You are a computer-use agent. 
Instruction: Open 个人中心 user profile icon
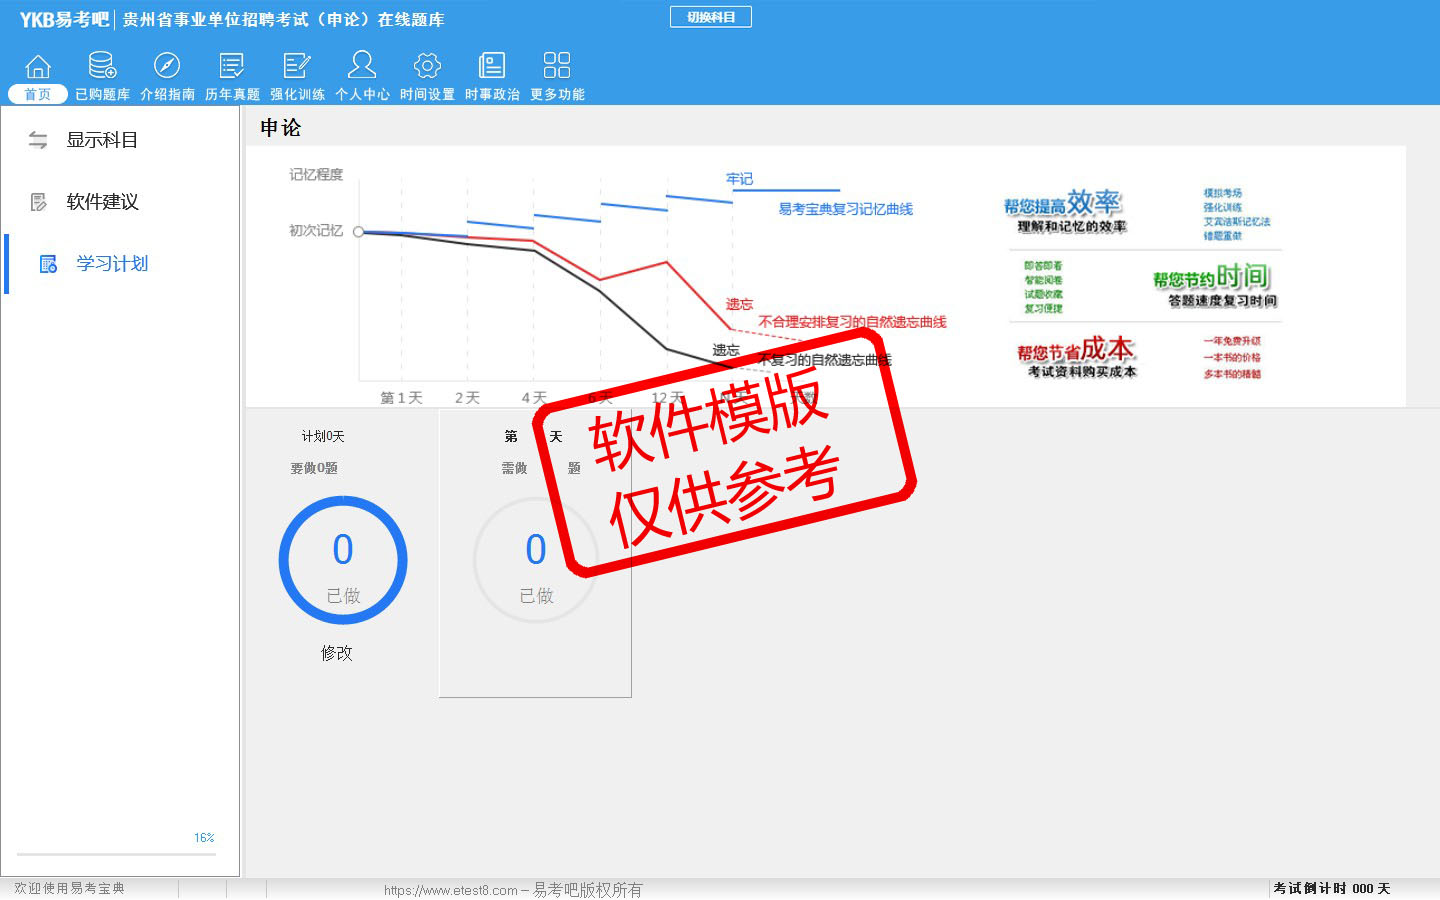point(362,67)
